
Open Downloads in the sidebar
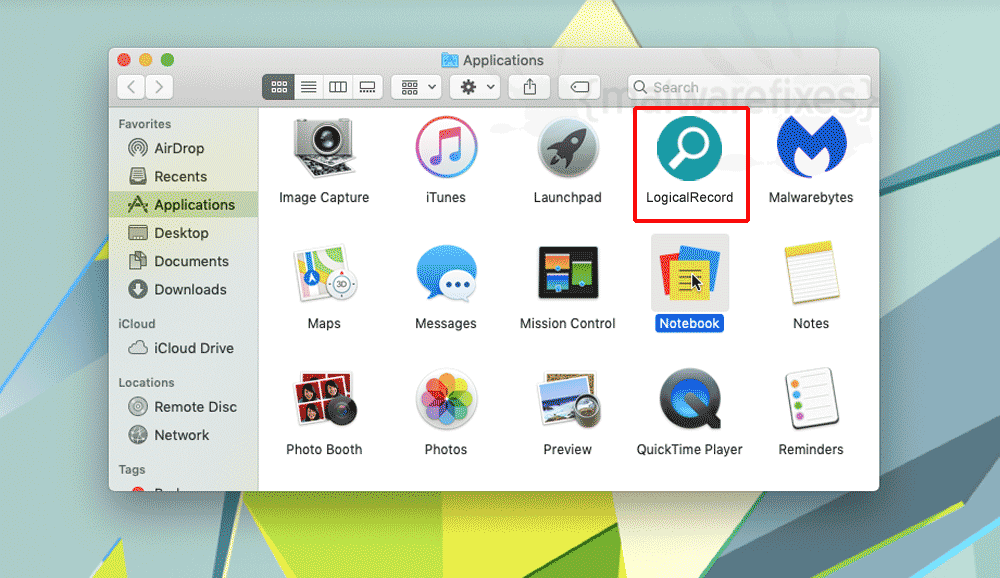(184, 289)
